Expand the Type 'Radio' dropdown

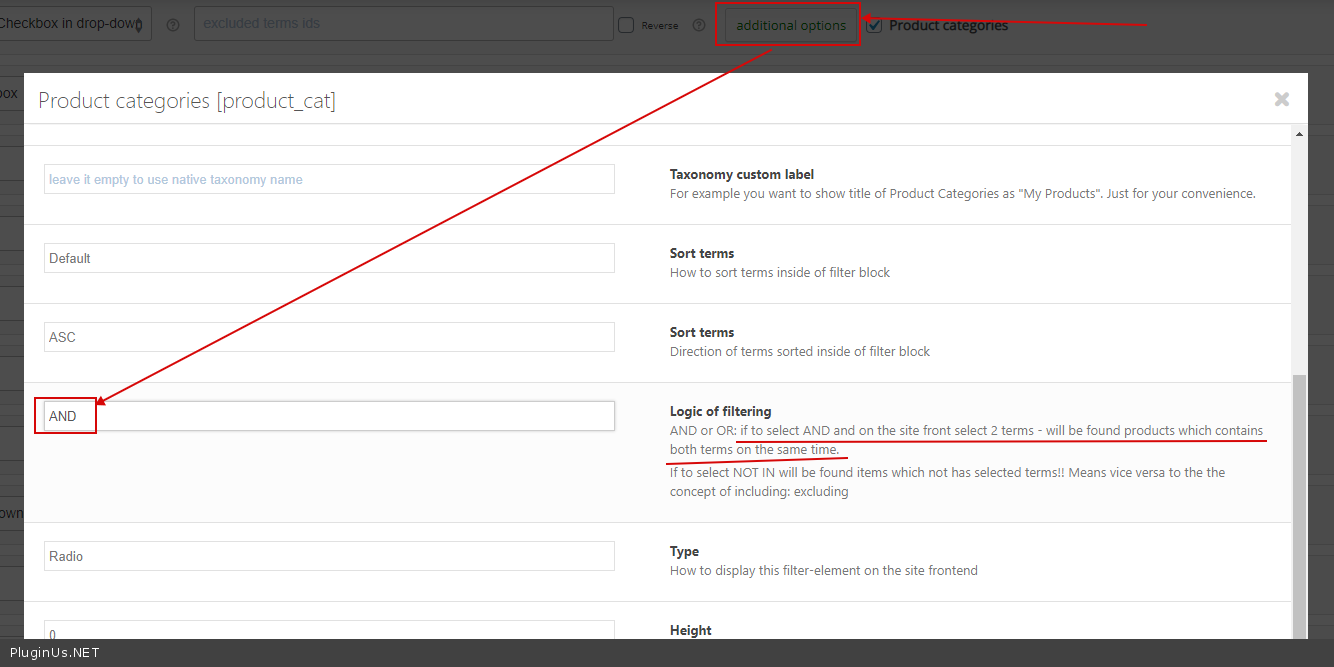point(329,556)
